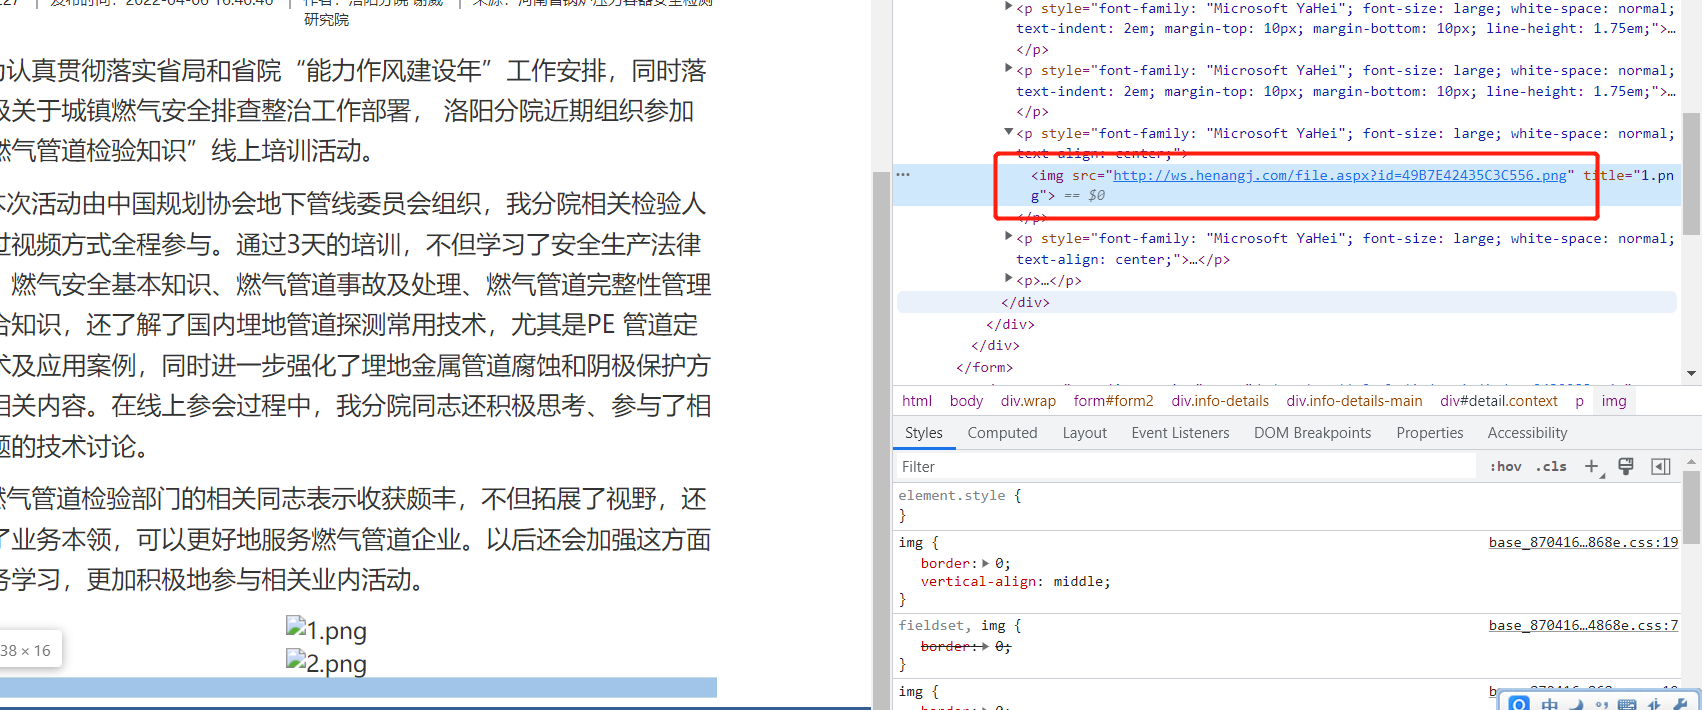Expand the p with text-align center collapsed
The height and width of the screenshot is (710, 1702).
[x=1009, y=237]
